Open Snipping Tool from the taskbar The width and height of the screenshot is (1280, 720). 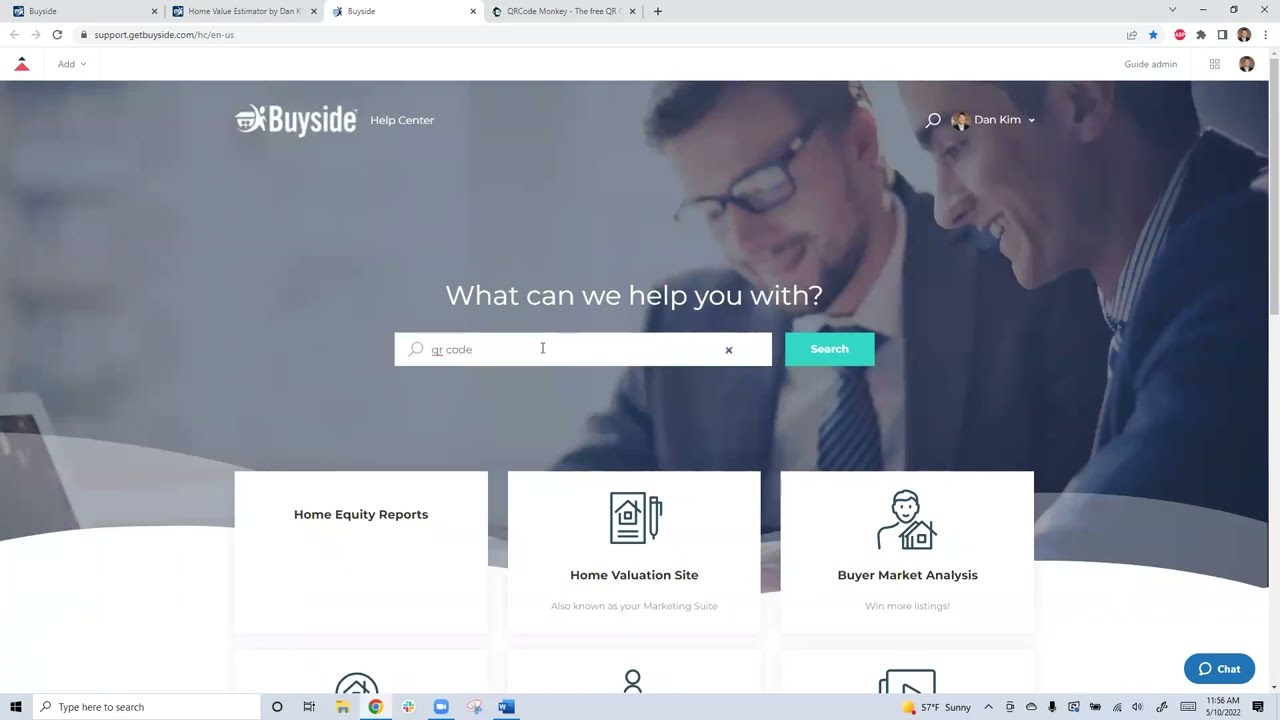474,707
